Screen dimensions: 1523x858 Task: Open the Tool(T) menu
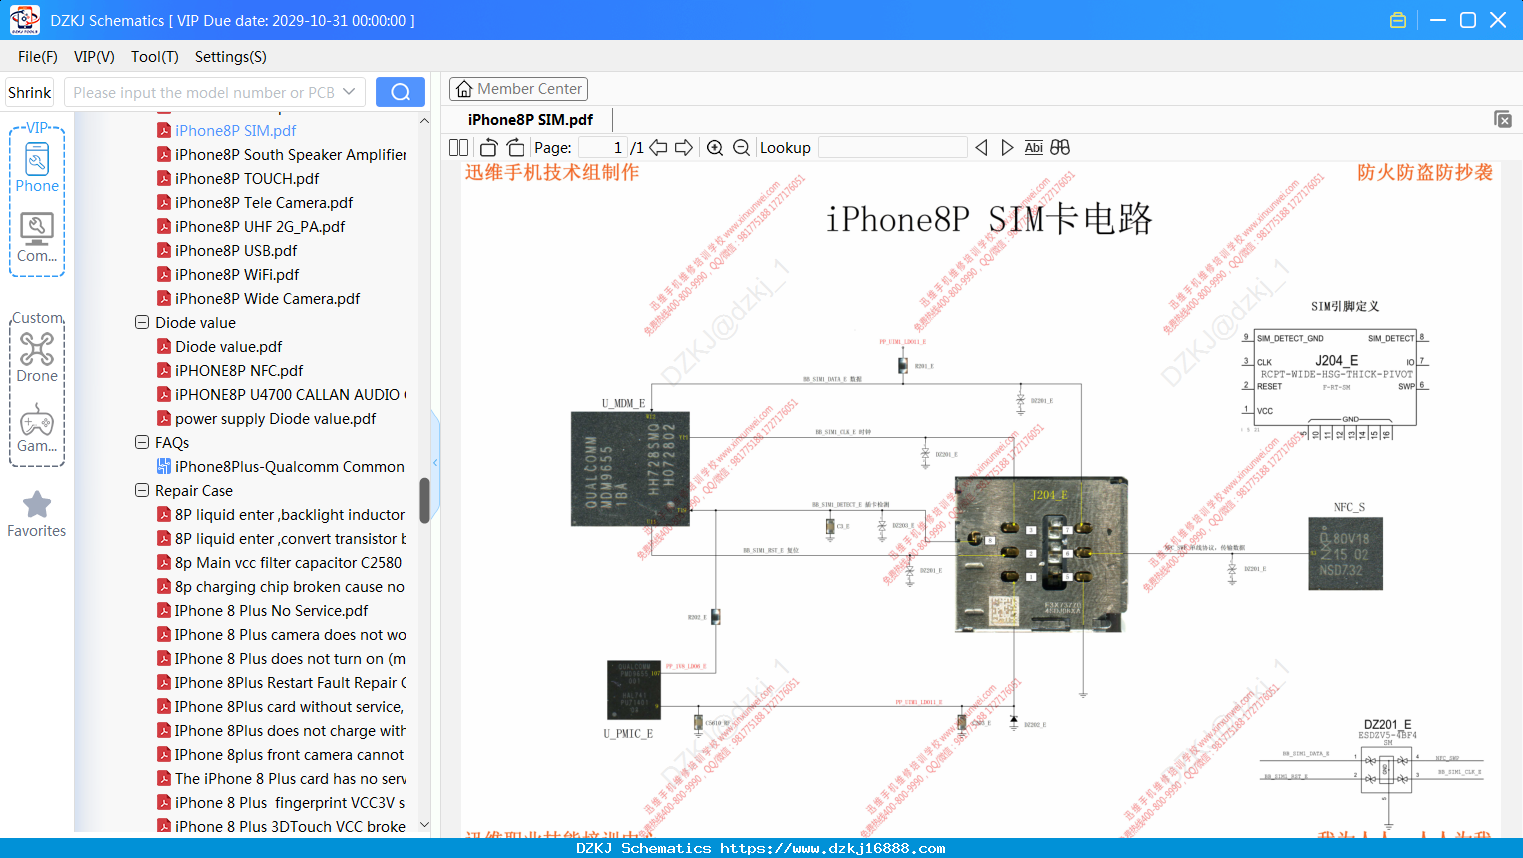click(x=155, y=57)
